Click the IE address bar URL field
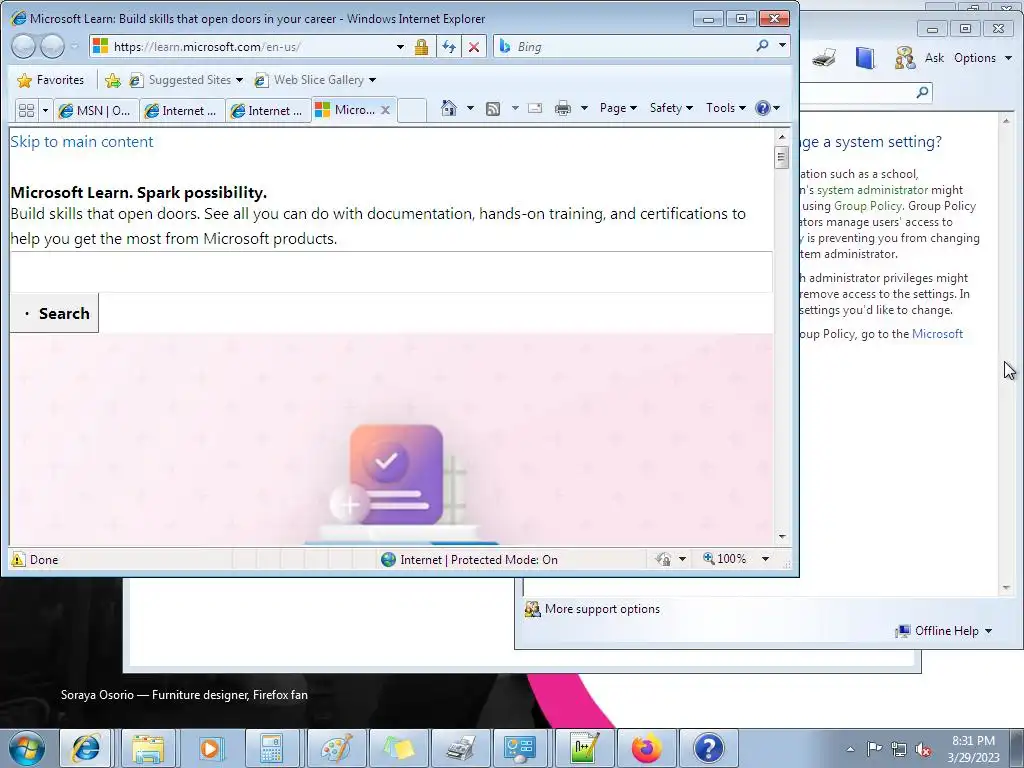1024x768 pixels. (x=251, y=47)
